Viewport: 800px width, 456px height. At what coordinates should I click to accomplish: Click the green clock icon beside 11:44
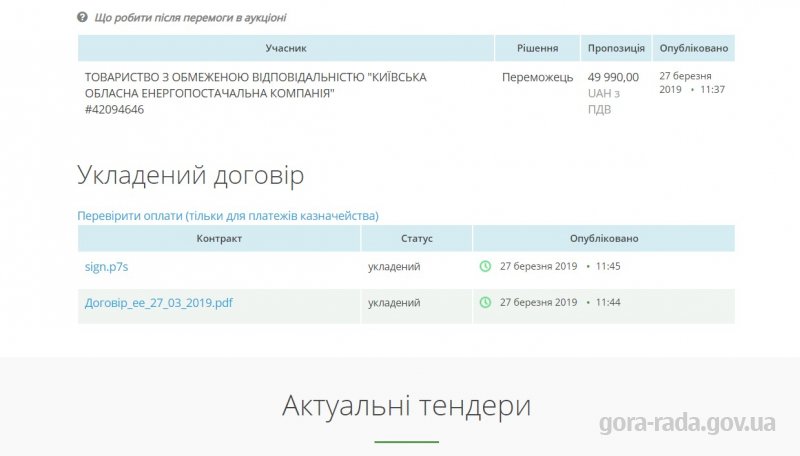tap(485, 302)
